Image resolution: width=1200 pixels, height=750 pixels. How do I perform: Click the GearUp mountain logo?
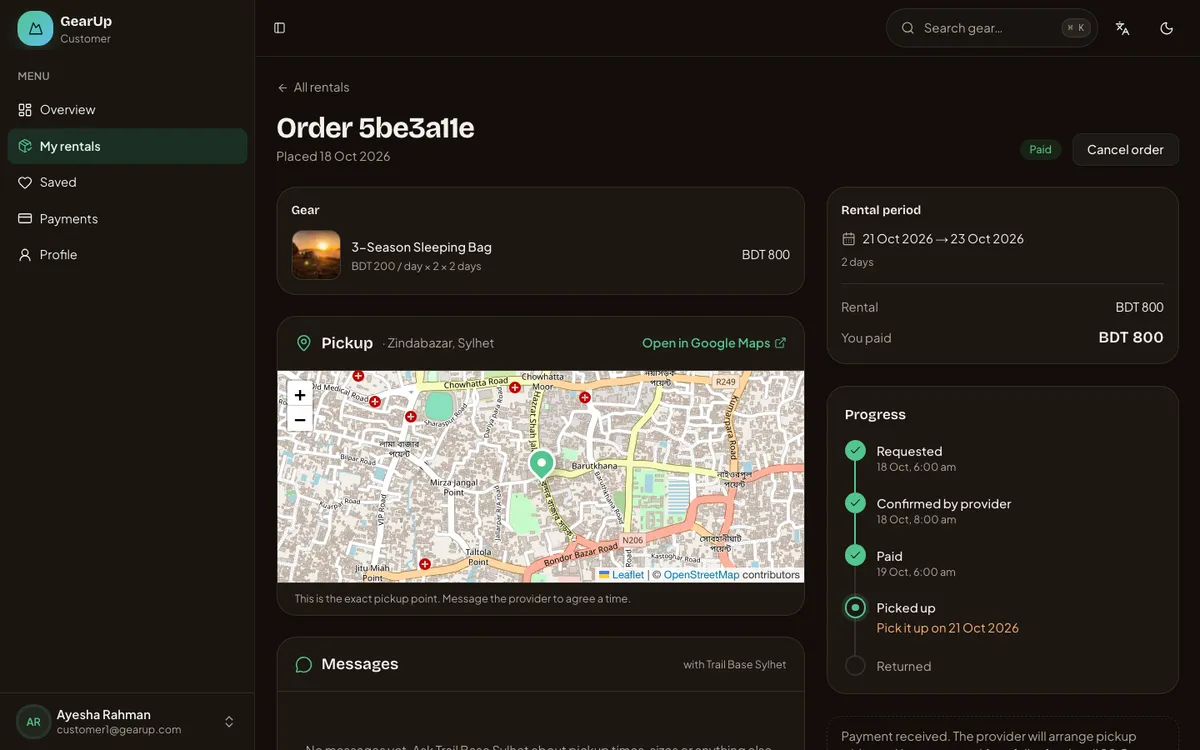[35, 29]
